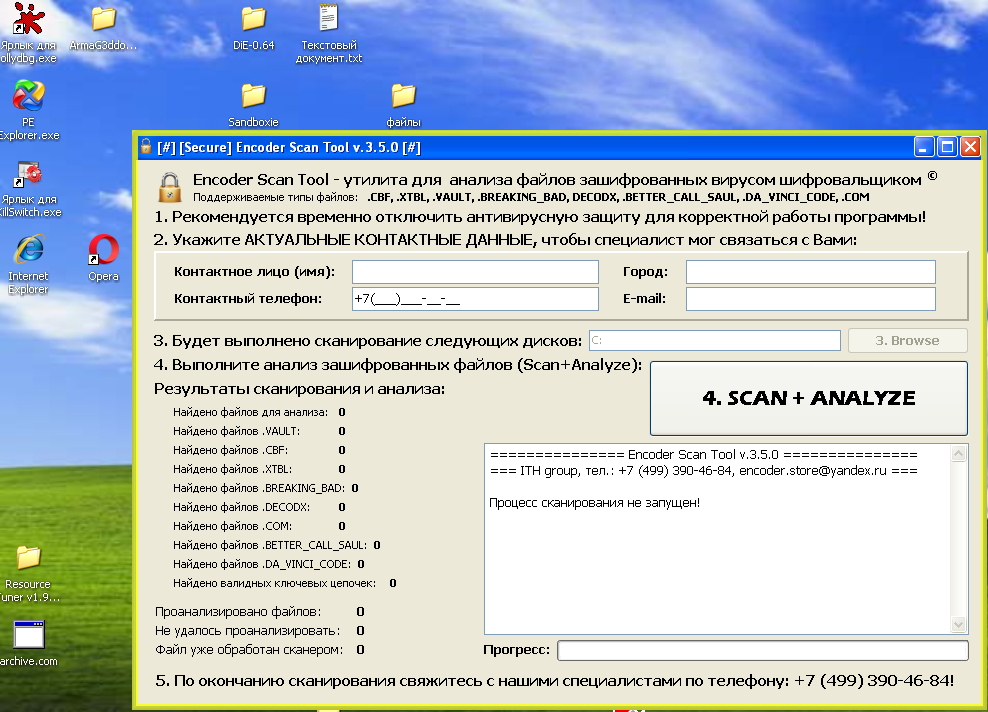Click the Город input field
This screenshot has width=988, height=712.
point(810,272)
